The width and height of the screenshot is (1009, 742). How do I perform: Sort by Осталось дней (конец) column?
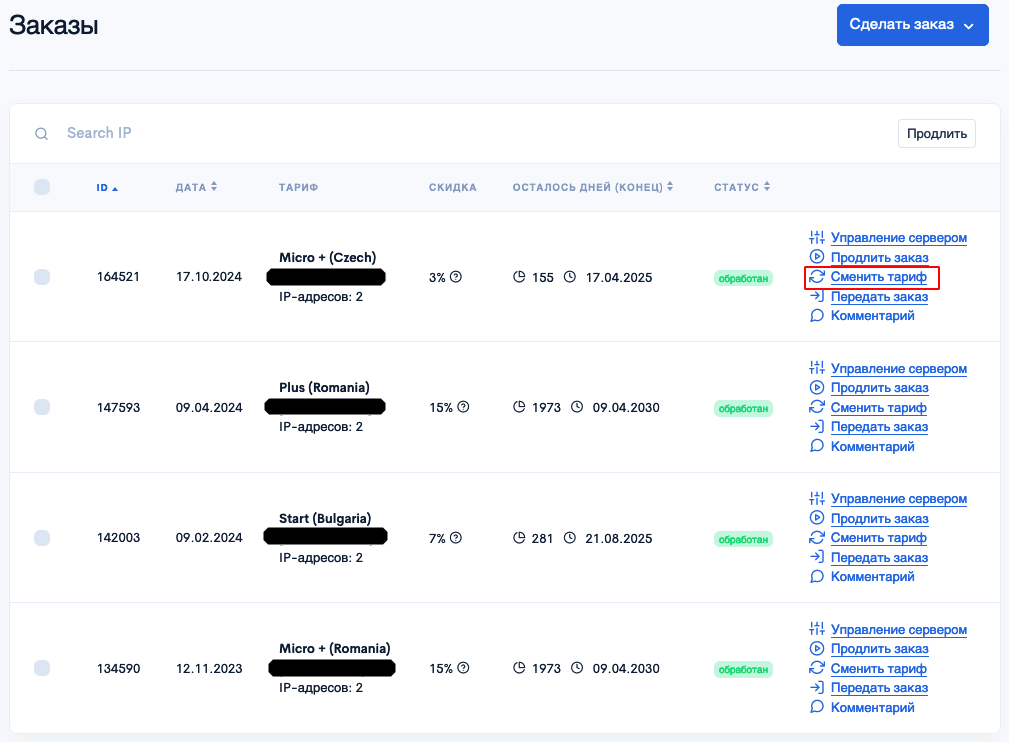pos(593,187)
